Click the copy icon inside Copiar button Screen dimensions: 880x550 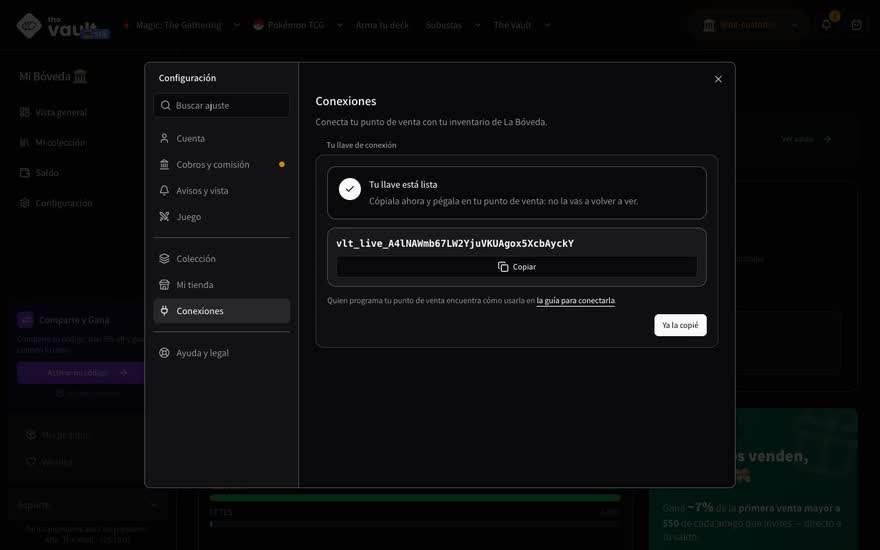click(x=503, y=267)
